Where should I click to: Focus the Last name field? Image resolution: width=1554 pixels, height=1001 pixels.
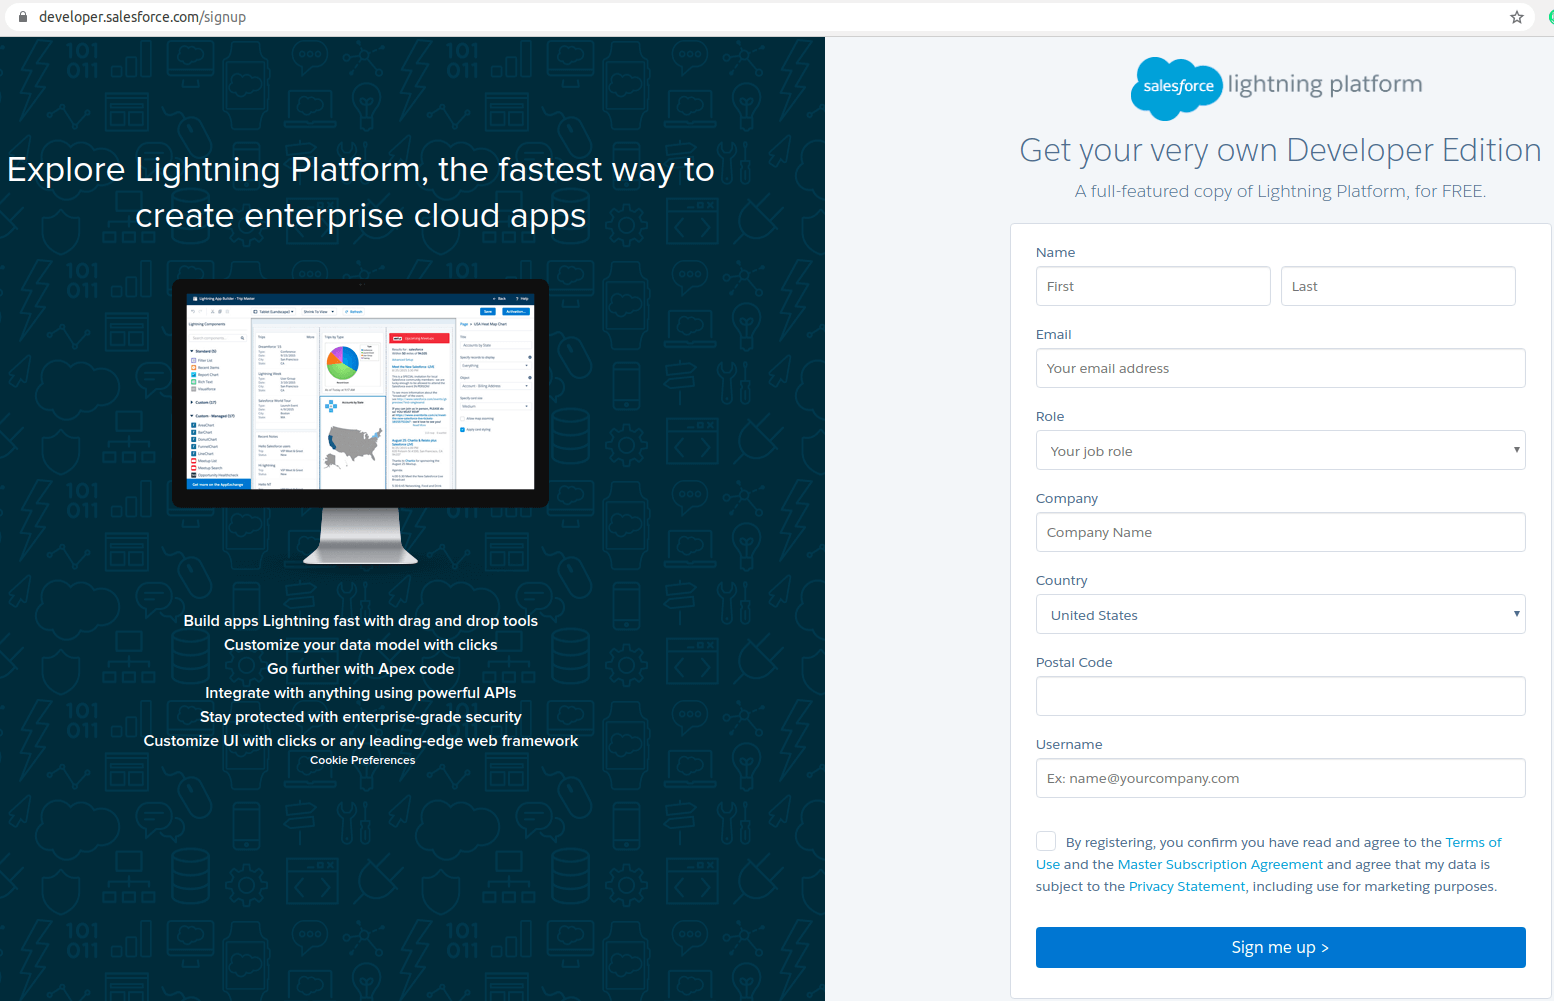(x=1397, y=286)
